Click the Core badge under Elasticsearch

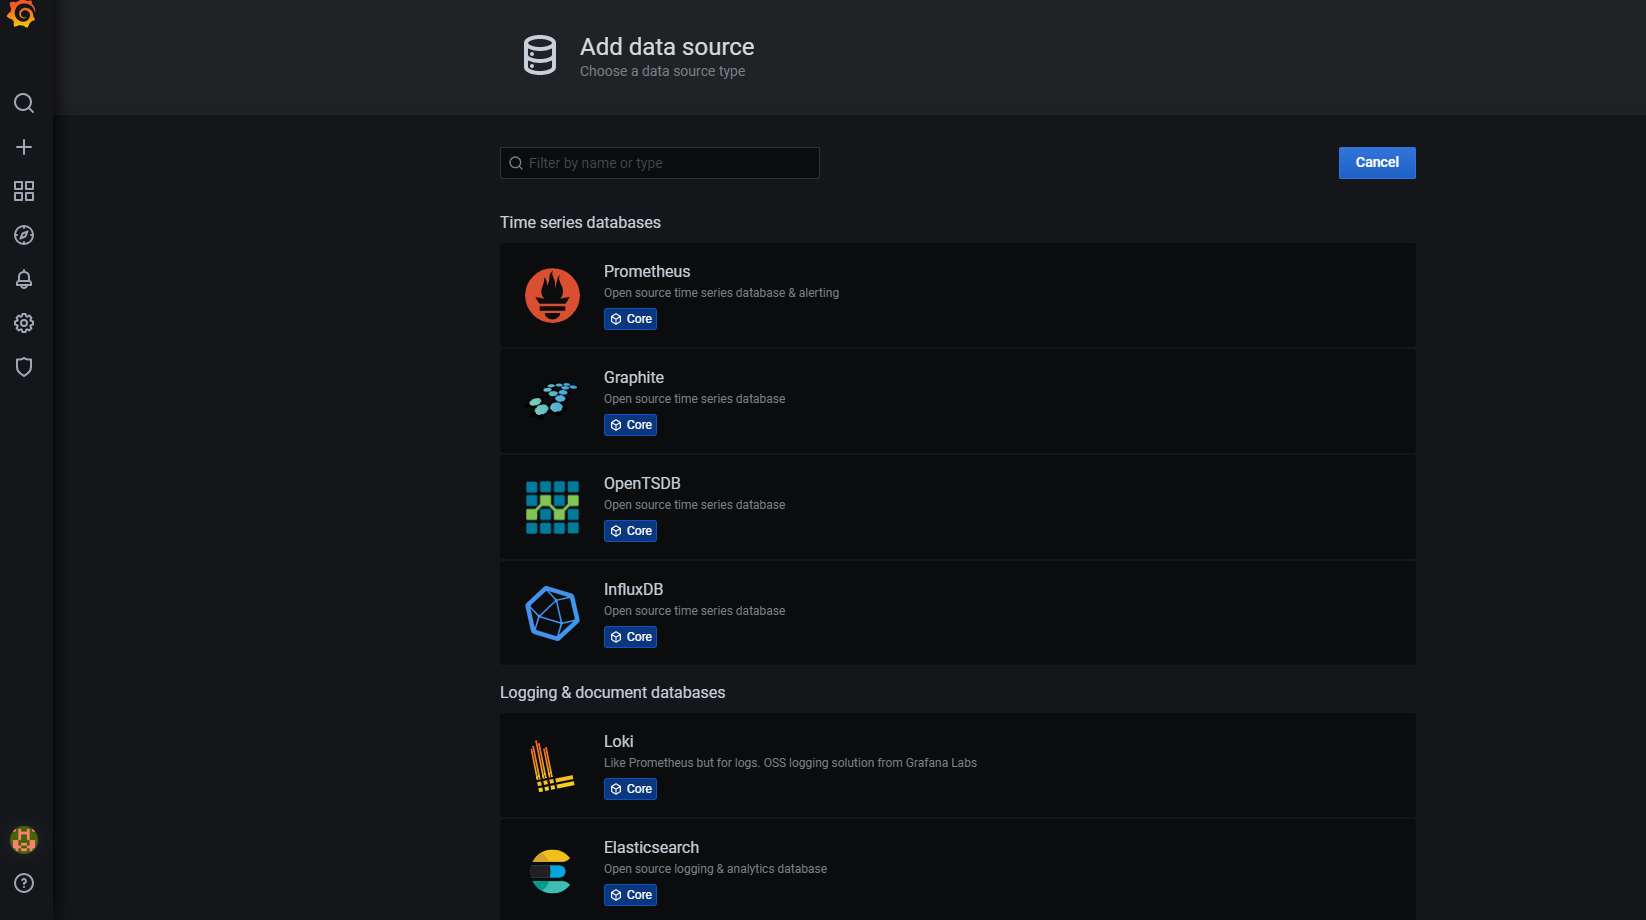630,895
